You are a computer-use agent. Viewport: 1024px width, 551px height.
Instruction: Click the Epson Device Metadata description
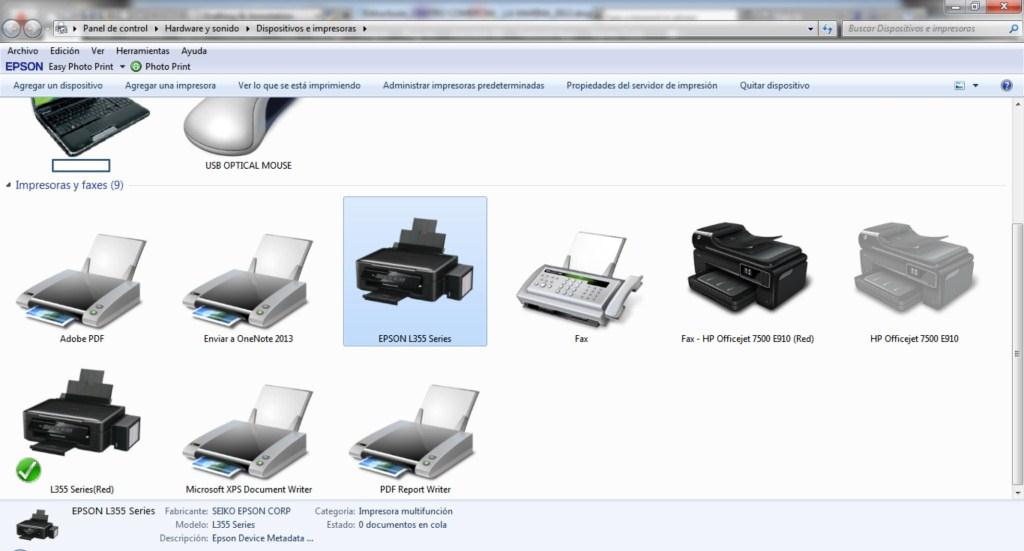263,539
